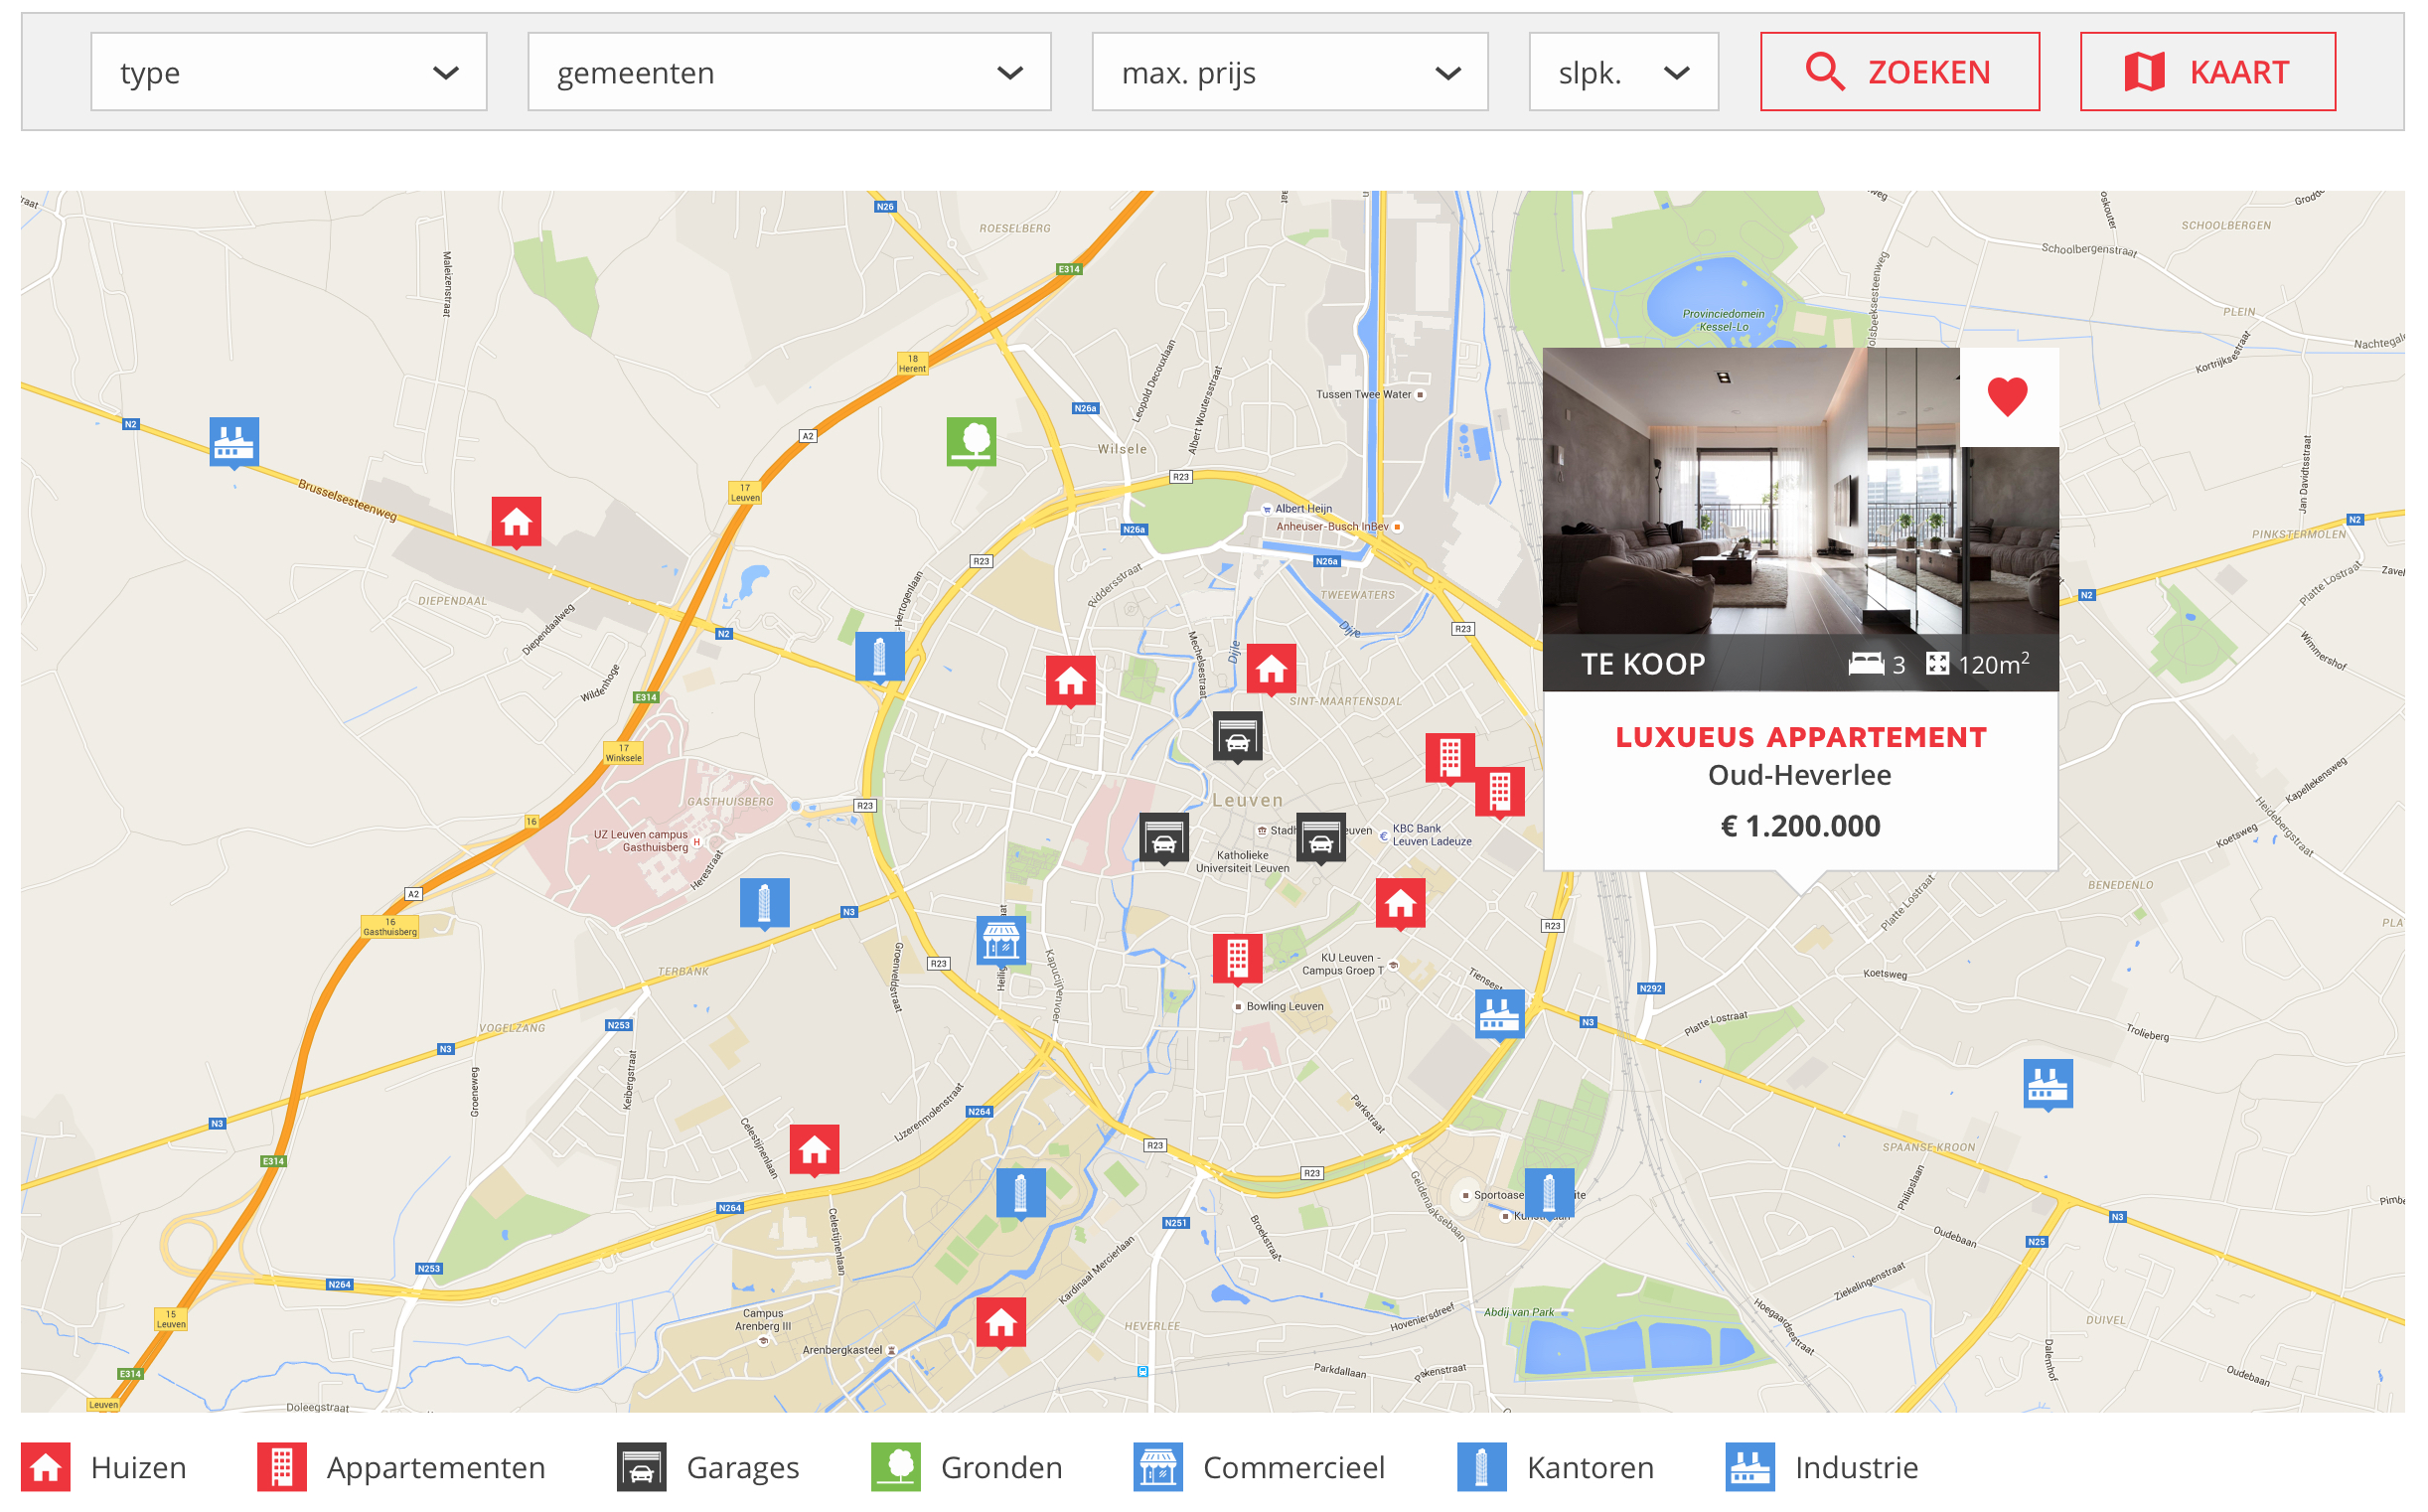The width and height of the screenshot is (2428, 1512).
Task: Toggle Huizen filter in legend
Action: click(x=104, y=1467)
